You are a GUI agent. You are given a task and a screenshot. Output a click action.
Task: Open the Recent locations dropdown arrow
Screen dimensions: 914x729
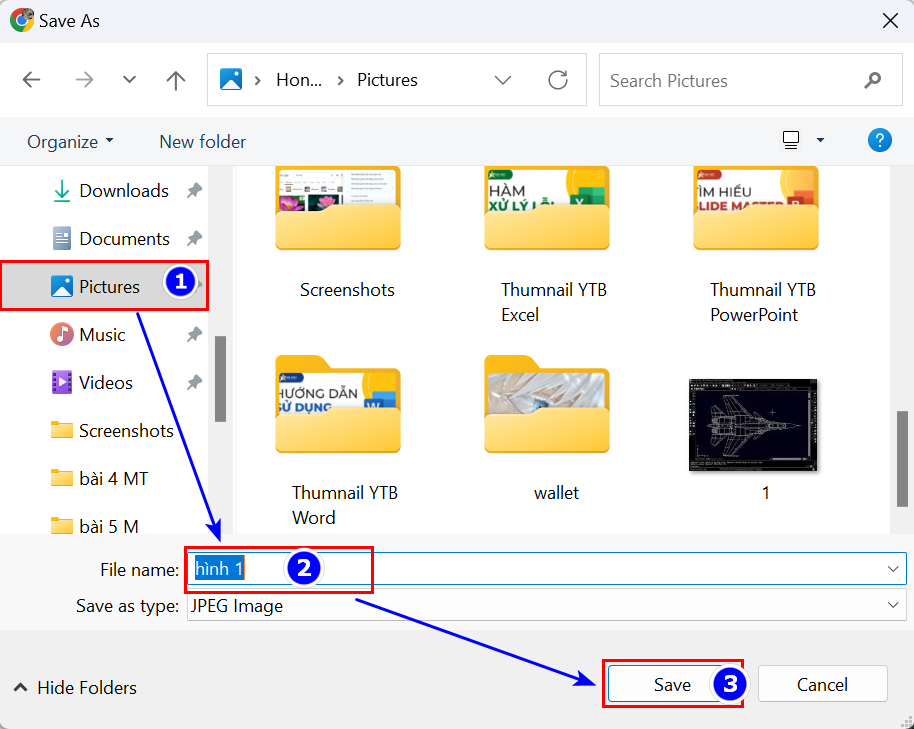click(129, 80)
